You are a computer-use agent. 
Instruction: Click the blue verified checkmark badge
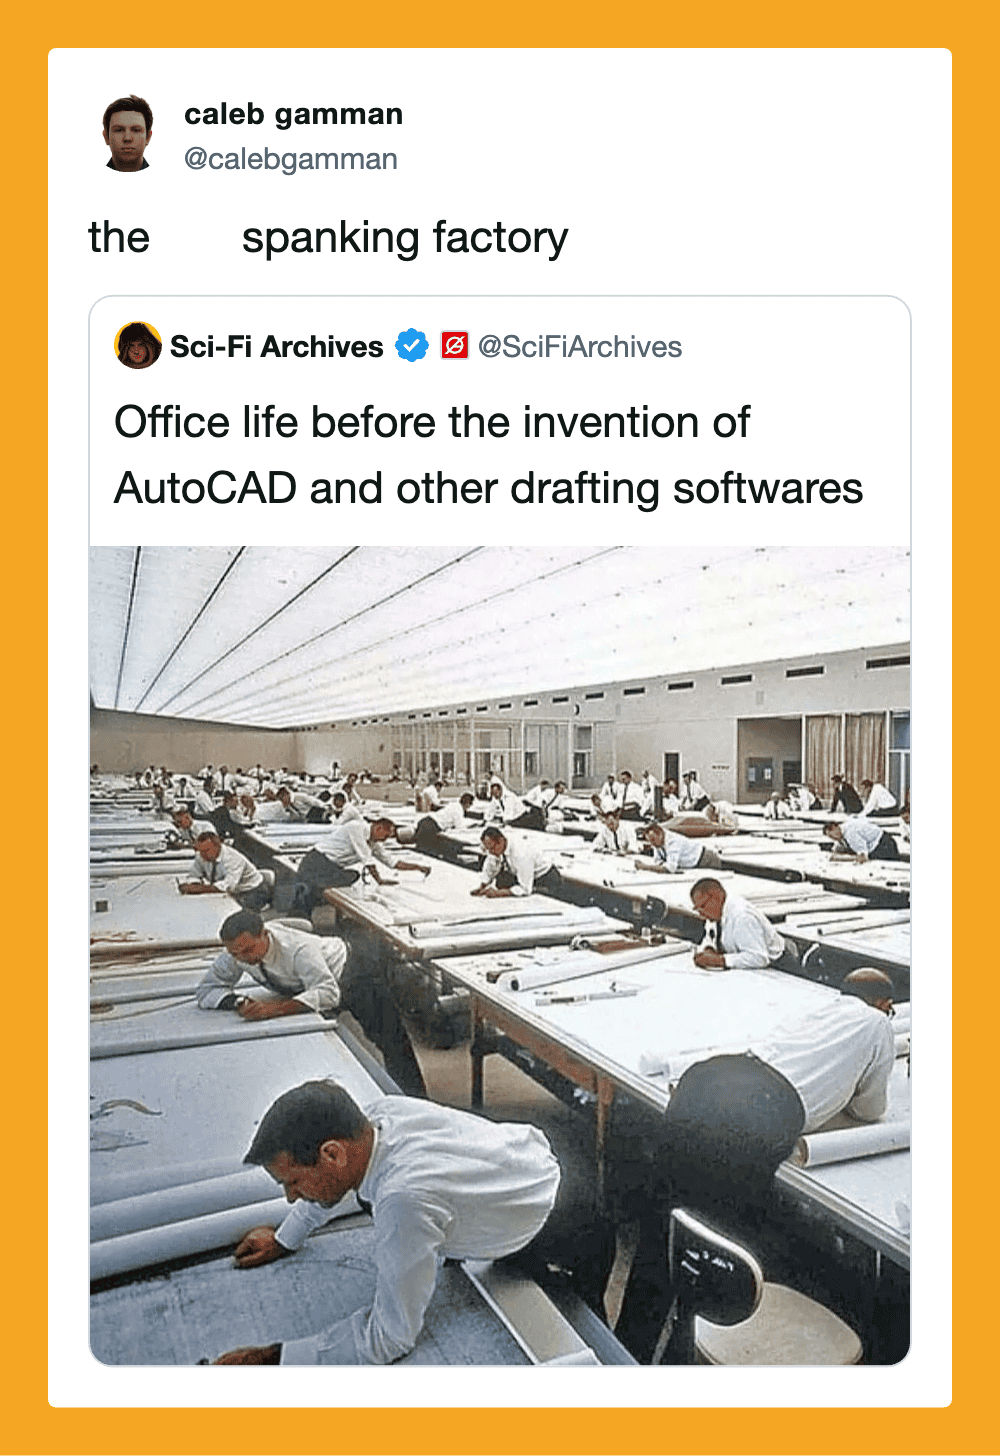(x=412, y=346)
